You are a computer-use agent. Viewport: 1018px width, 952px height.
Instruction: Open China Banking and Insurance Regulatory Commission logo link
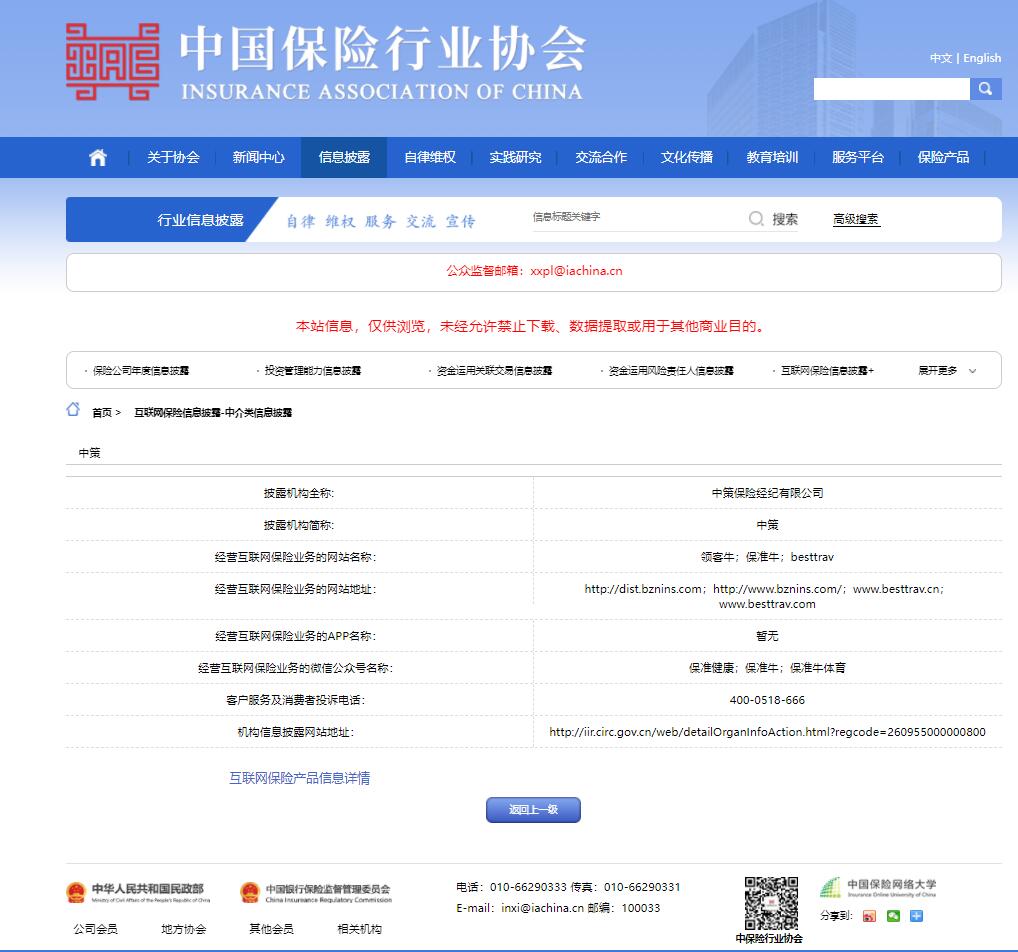click(316, 892)
